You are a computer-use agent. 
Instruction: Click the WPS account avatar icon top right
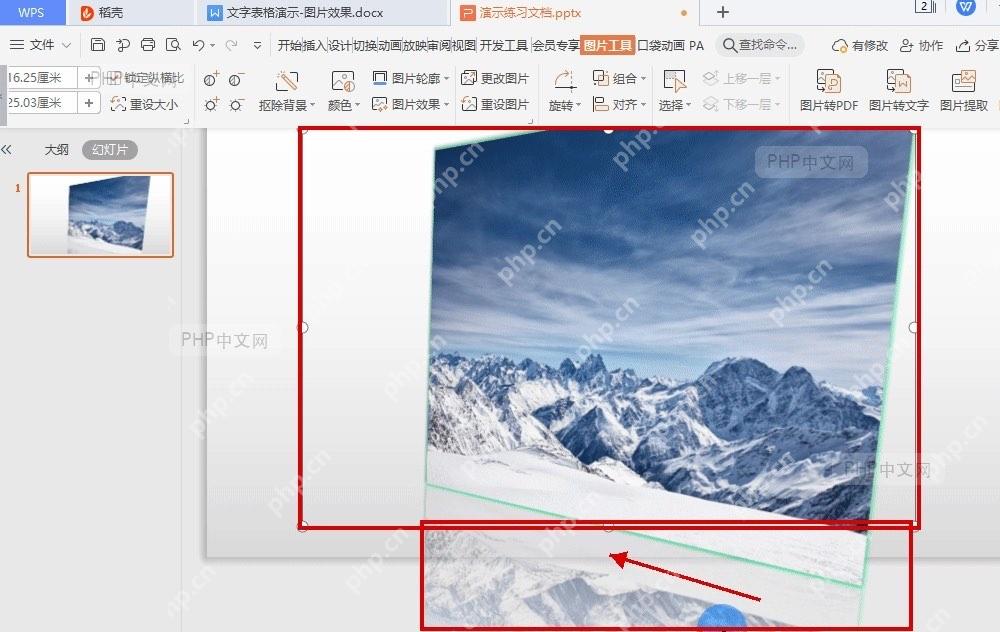[966, 7]
